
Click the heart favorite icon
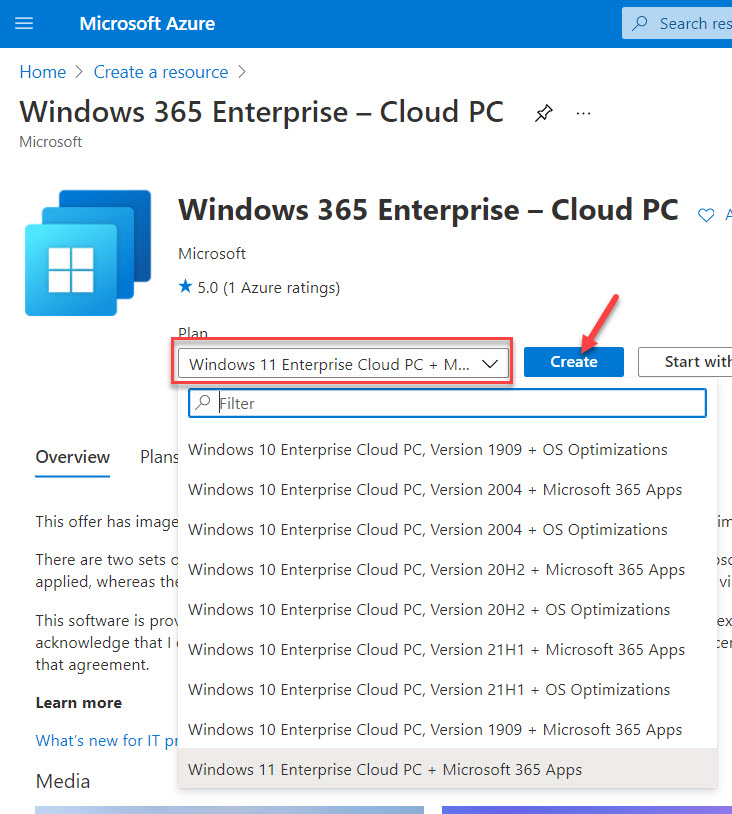(x=706, y=215)
